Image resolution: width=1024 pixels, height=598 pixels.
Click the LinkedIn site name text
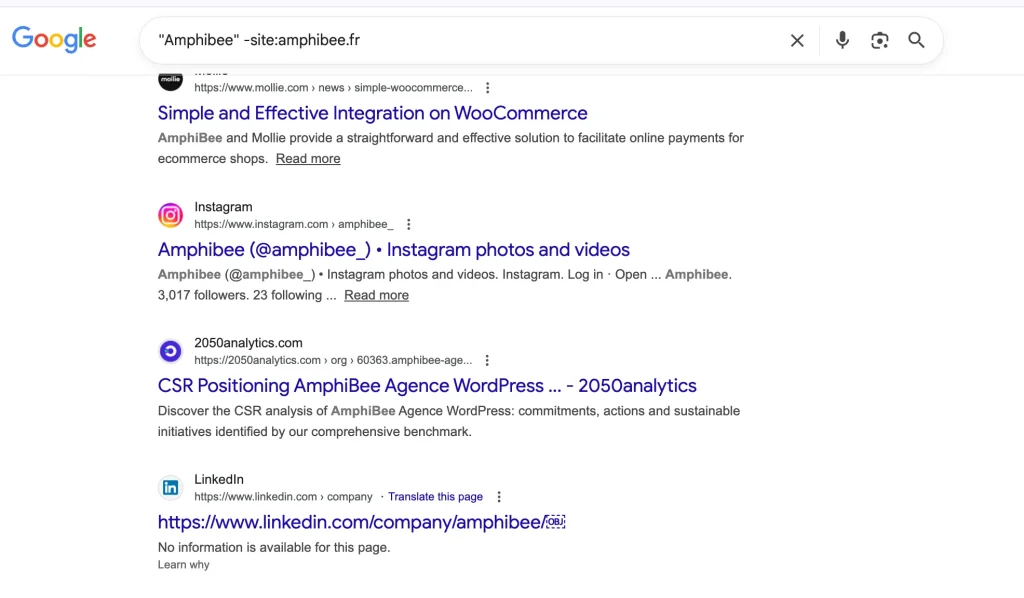(219, 479)
